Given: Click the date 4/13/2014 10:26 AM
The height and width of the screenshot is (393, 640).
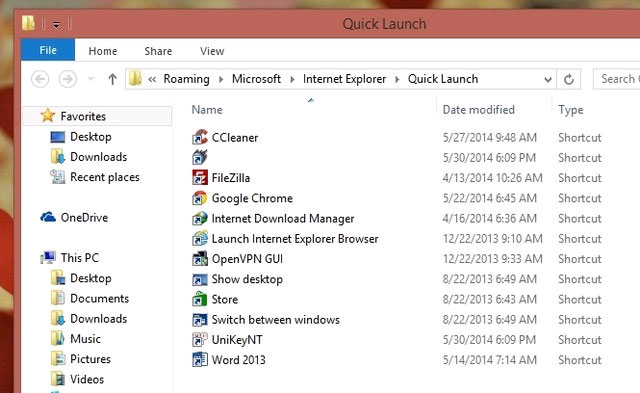Looking at the screenshot, I should (x=493, y=178).
